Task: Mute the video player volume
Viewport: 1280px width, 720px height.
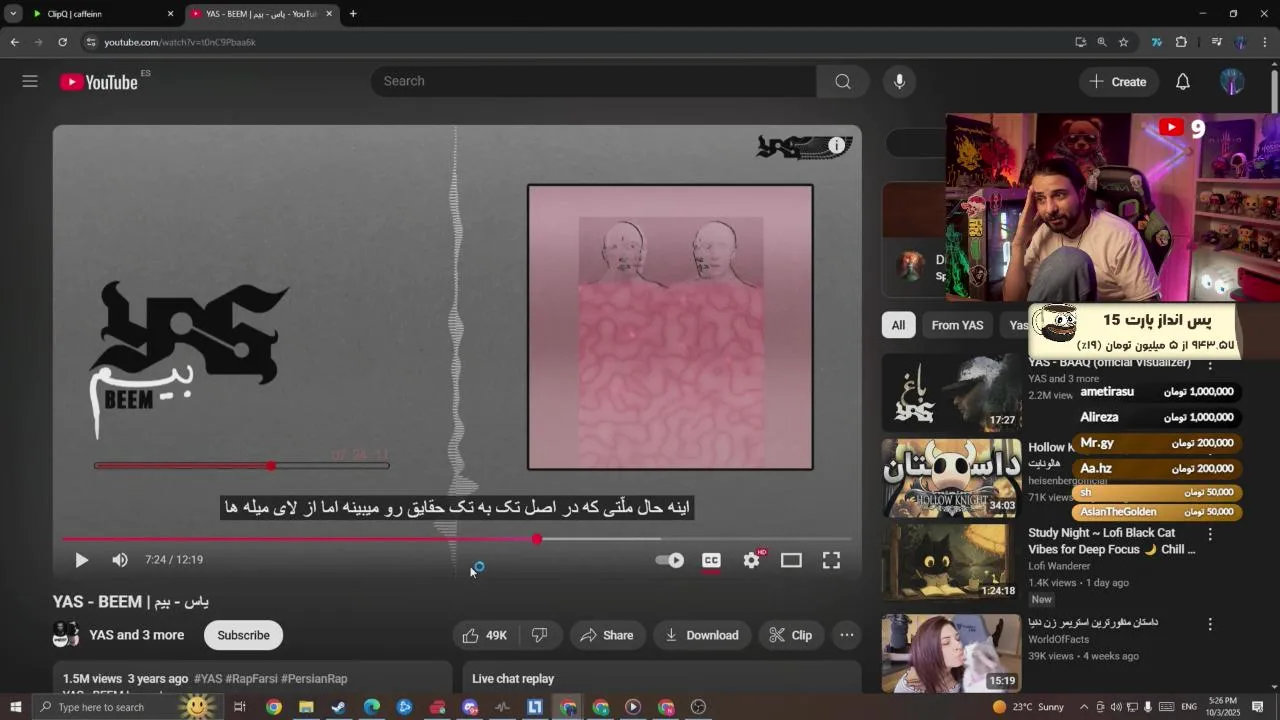Action: [x=120, y=560]
